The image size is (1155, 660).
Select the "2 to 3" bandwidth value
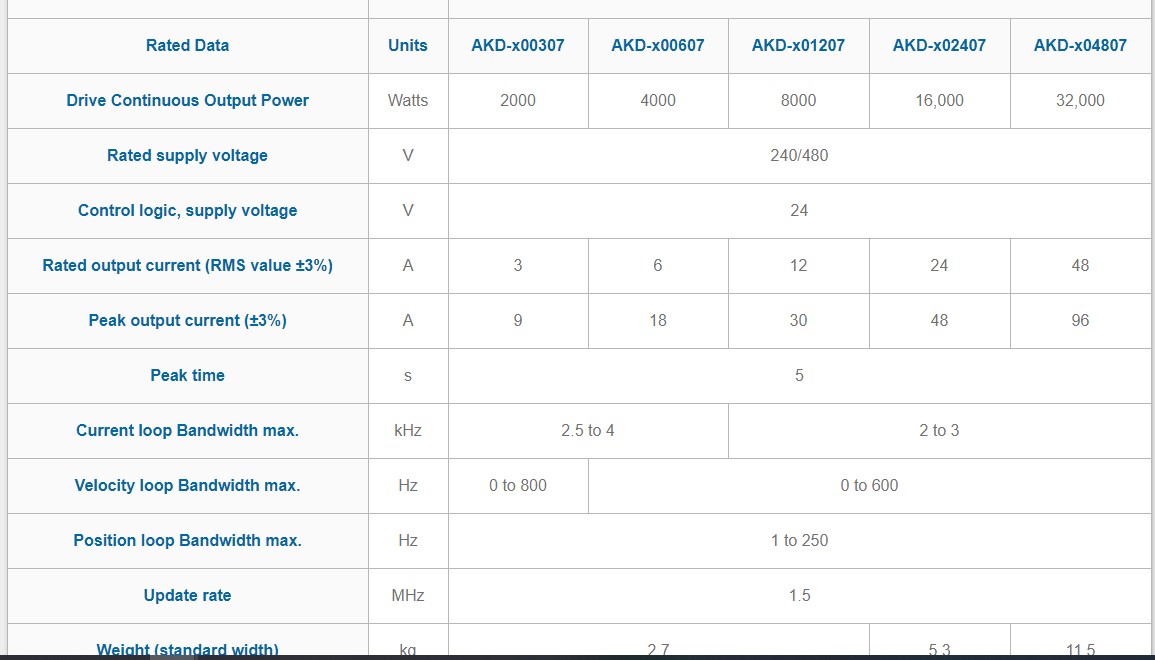(x=939, y=431)
